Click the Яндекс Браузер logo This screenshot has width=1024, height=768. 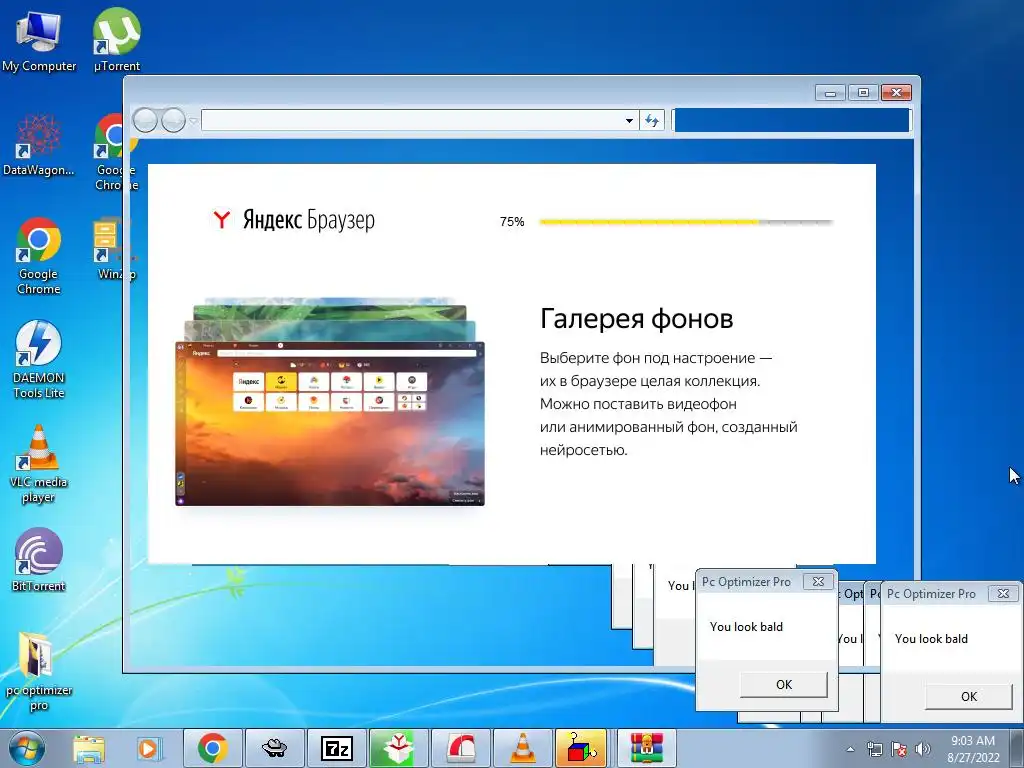pos(294,219)
